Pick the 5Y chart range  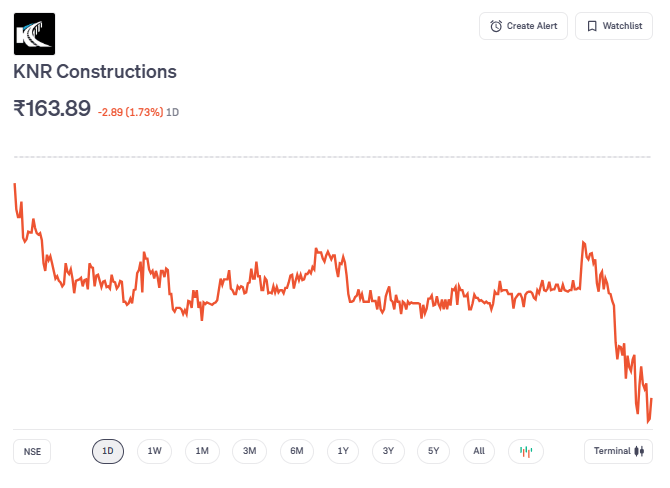click(x=434, y=451)
